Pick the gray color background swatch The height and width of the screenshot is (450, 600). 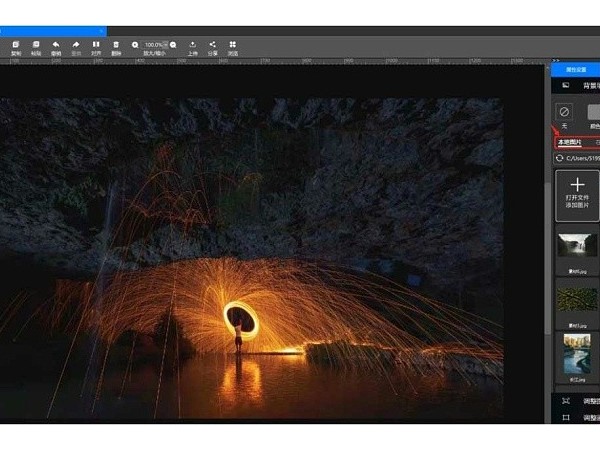pyautogui.click(x=594, y=112)
